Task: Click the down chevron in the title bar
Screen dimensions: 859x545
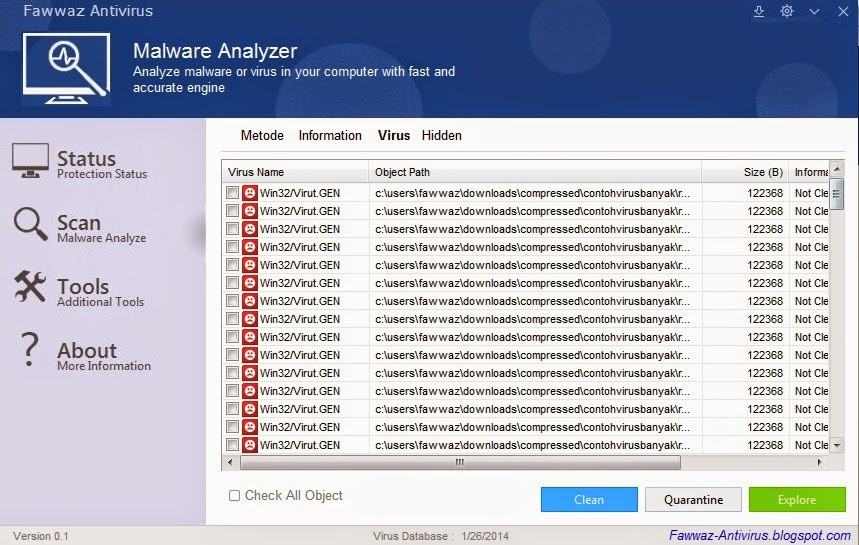Action: coord(815,12)
